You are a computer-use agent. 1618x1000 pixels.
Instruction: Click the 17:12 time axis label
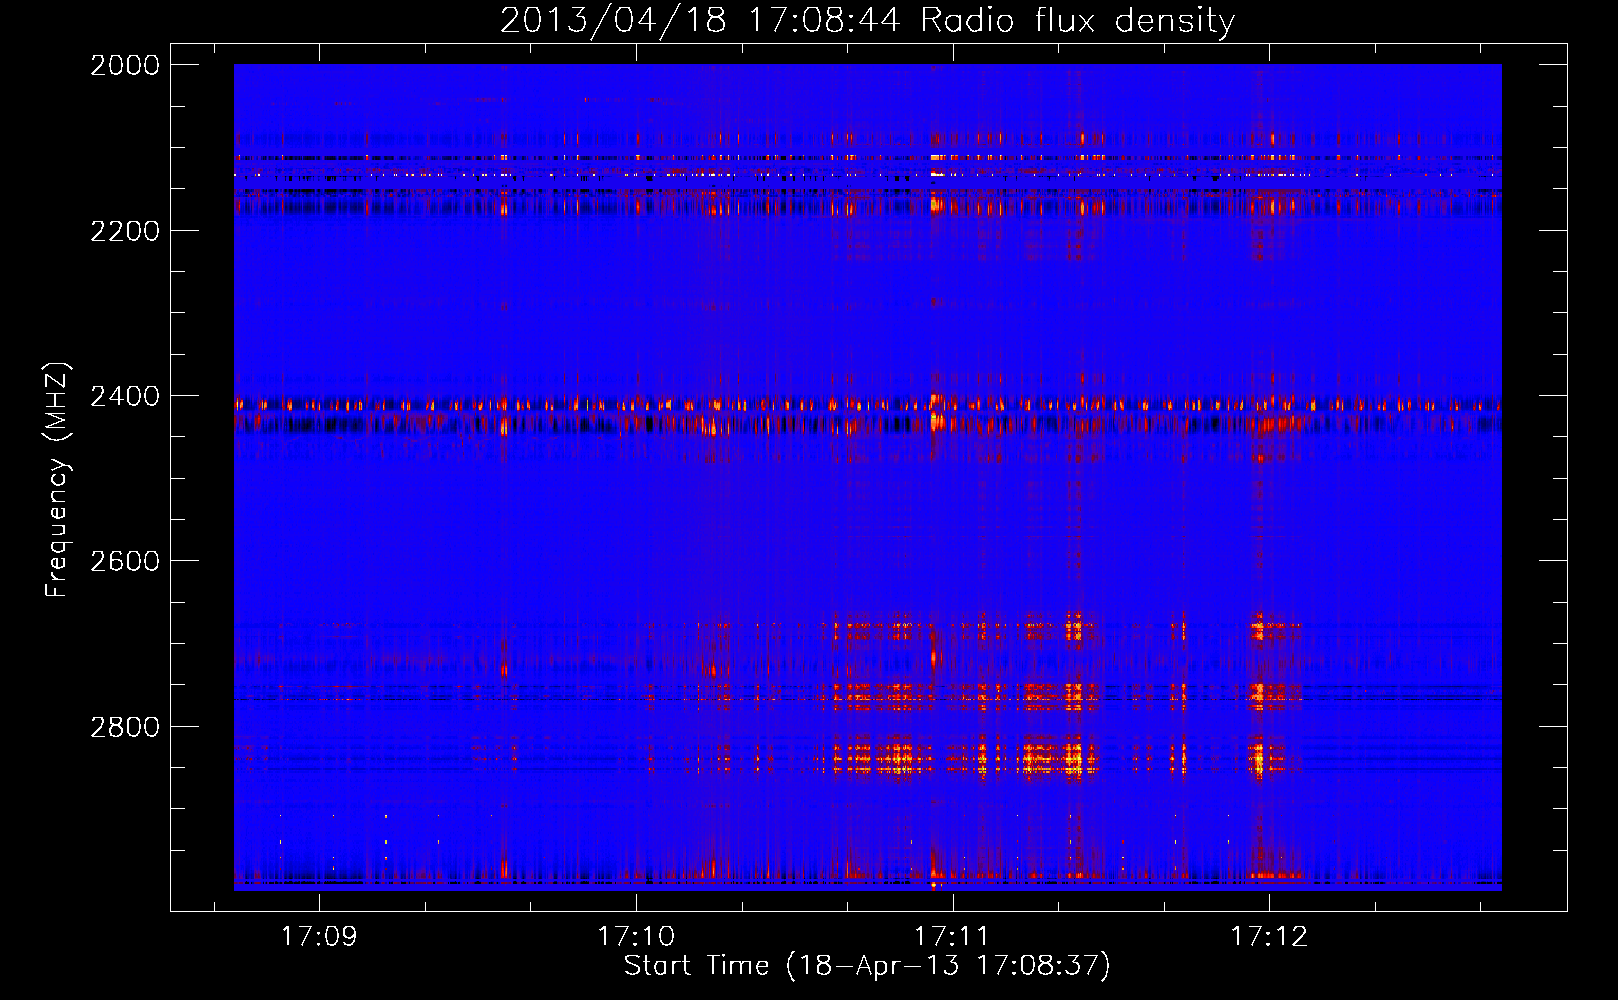[1269, 936]
